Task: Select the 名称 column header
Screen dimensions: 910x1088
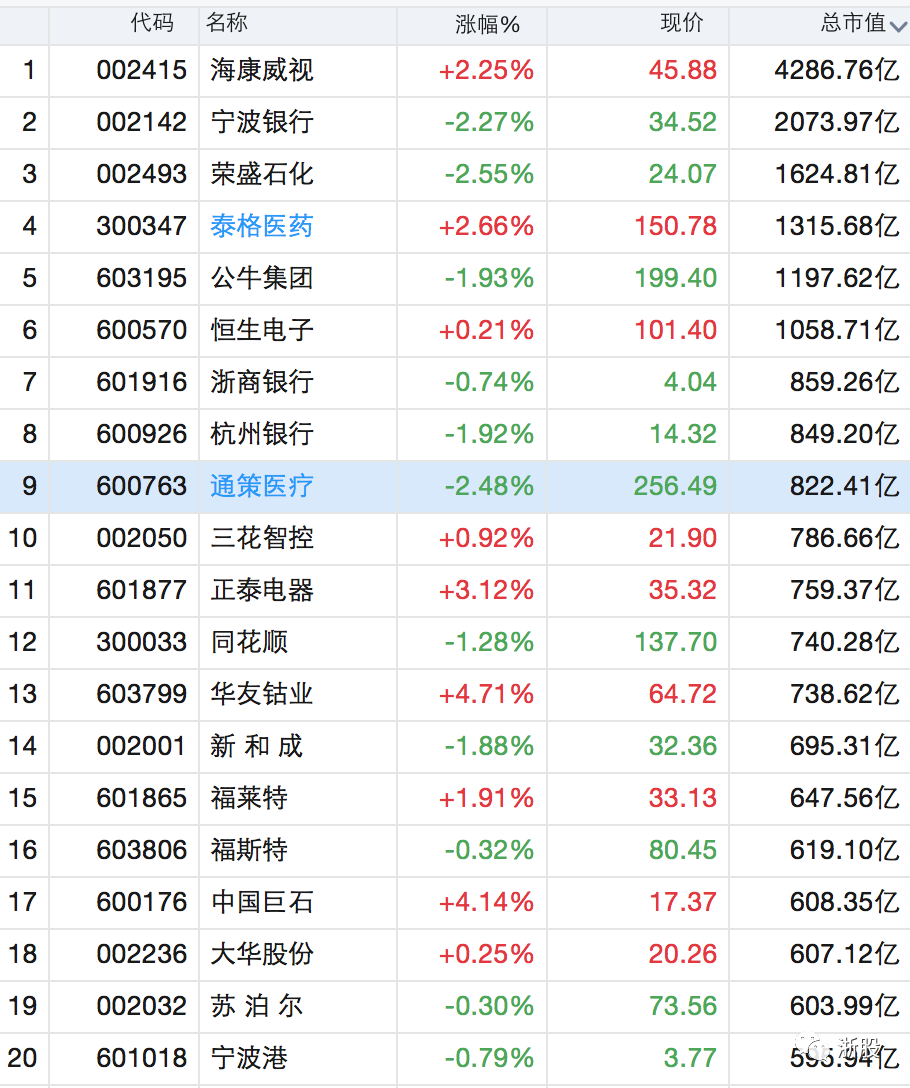Action: click(227, 23)
